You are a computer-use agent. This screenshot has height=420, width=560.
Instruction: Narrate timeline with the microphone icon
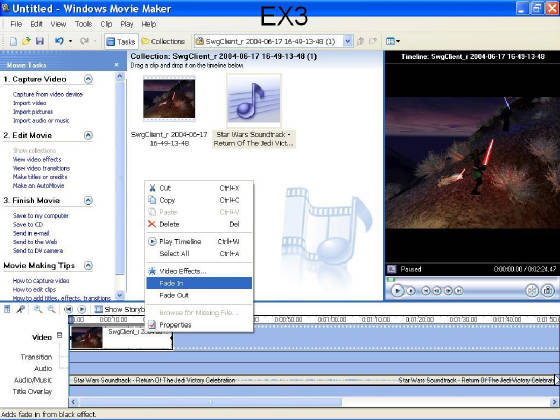20,309
